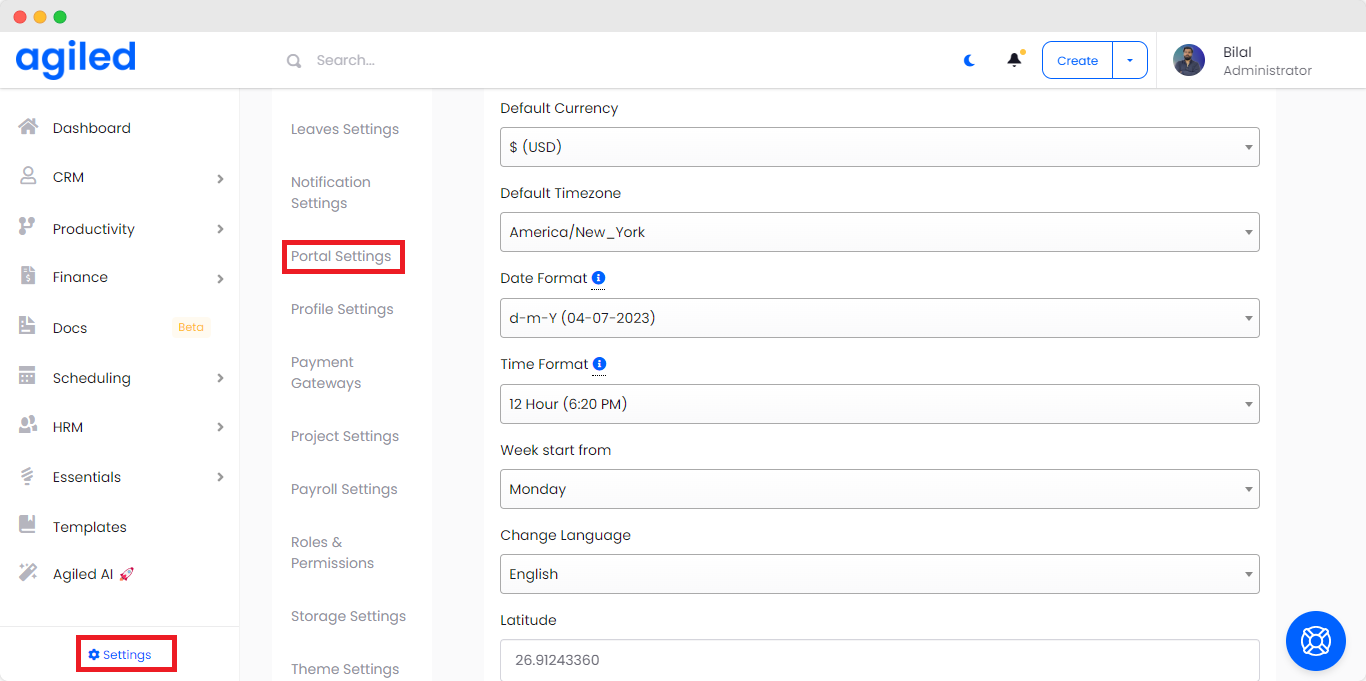Open the help lifebuoy chat button
Viewport: 1366px width, 681px height.
click(x=1315, y=640)
